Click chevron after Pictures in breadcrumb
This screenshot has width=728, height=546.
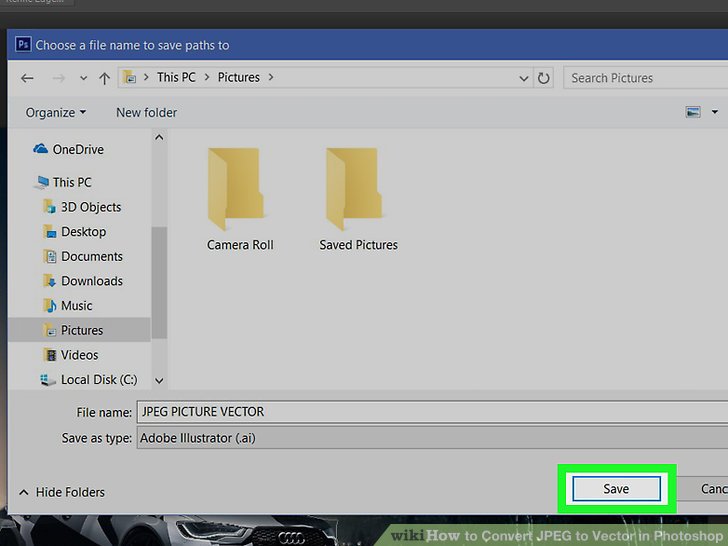[x=271, y=77]
